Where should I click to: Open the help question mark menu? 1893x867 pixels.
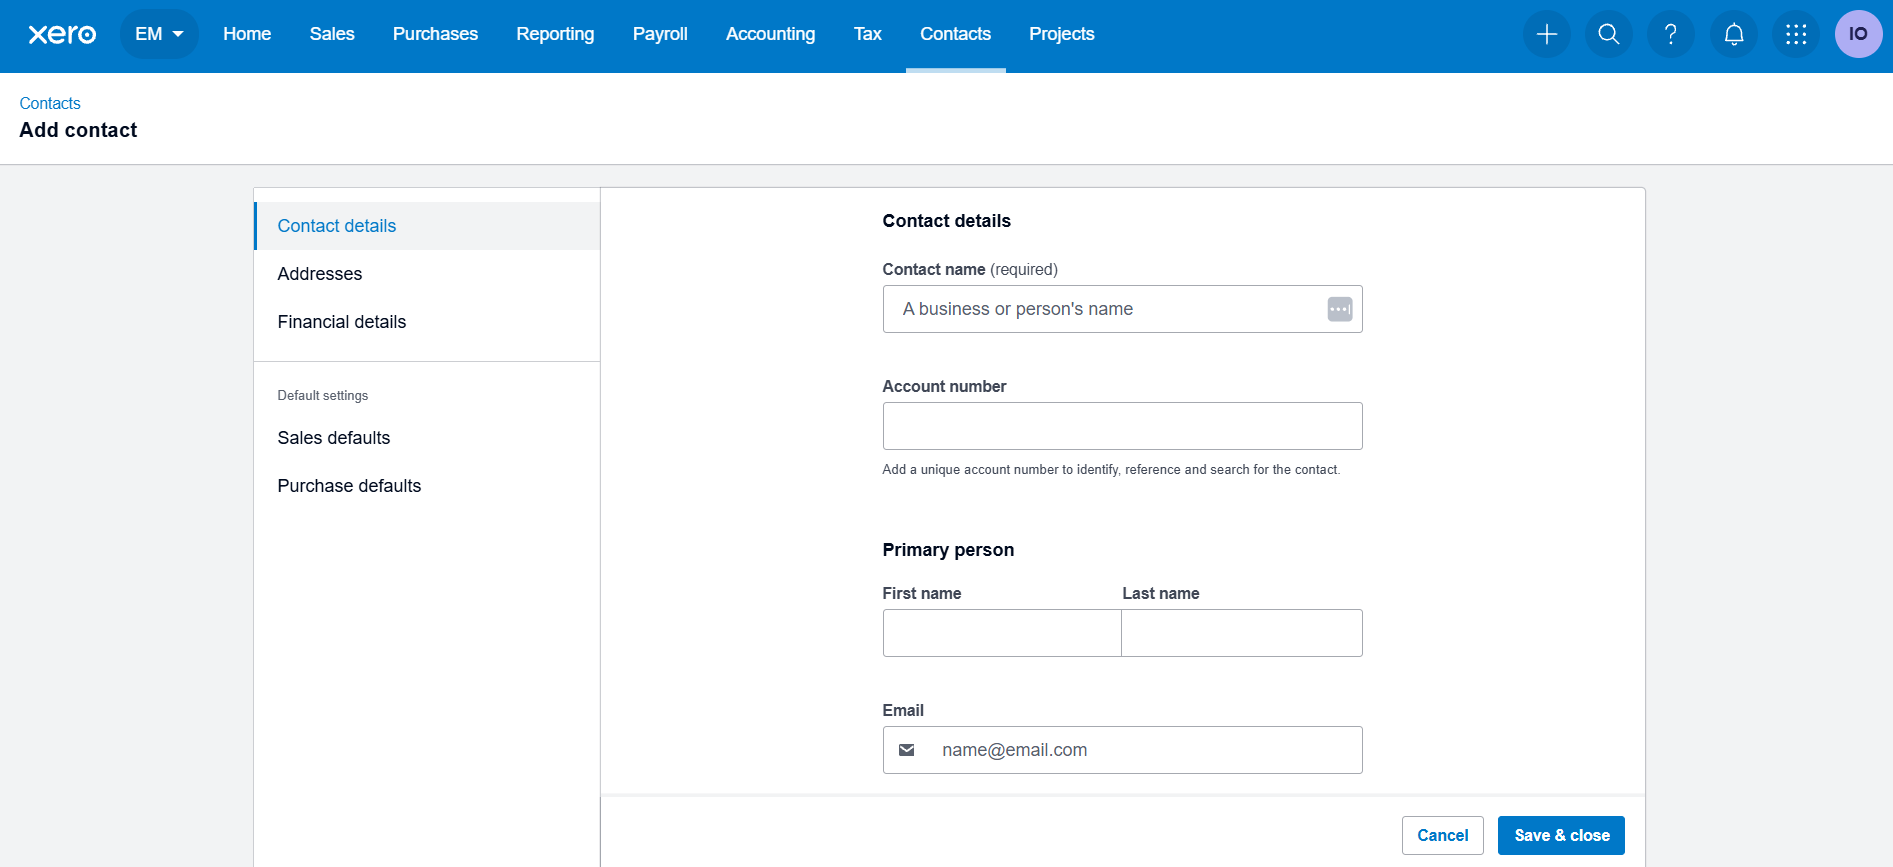[x=1671, y=34]
